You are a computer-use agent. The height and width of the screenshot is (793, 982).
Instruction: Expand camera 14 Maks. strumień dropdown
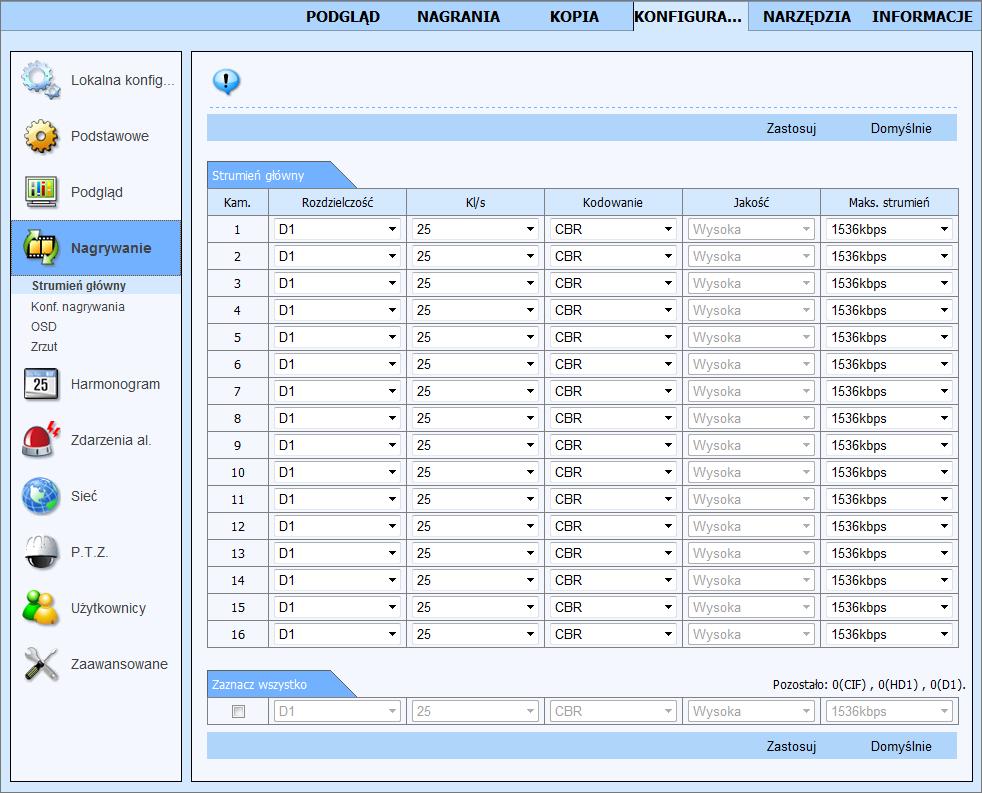(x=889, y=580)
